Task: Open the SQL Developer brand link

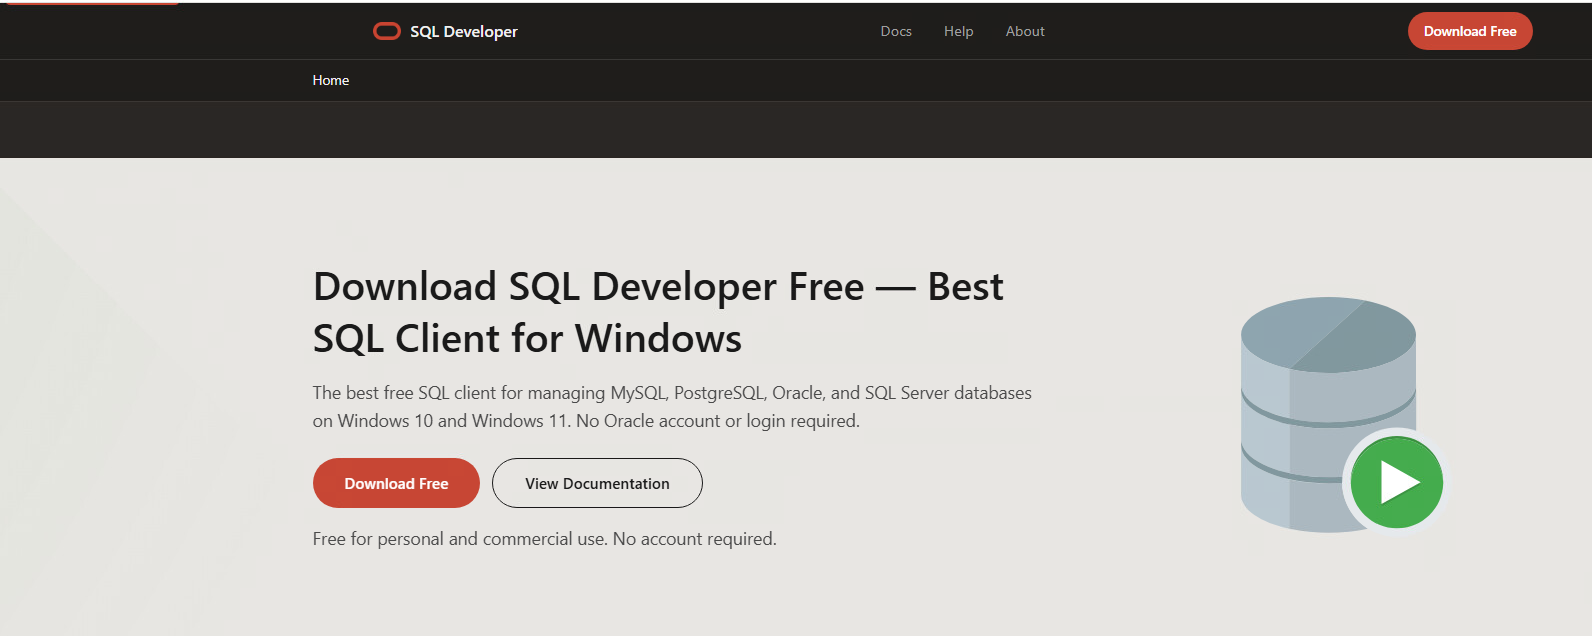Action: click(x=445, y=31)
